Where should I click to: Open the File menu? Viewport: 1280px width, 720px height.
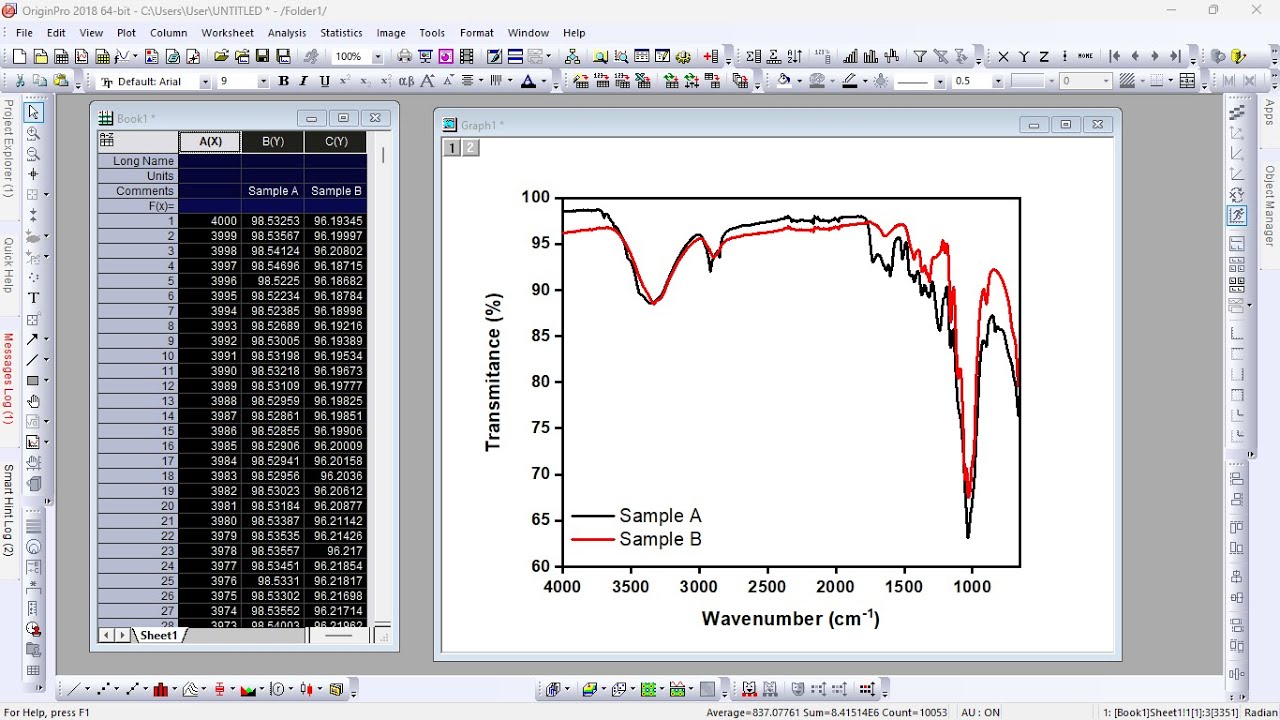[x=24, y=33]
